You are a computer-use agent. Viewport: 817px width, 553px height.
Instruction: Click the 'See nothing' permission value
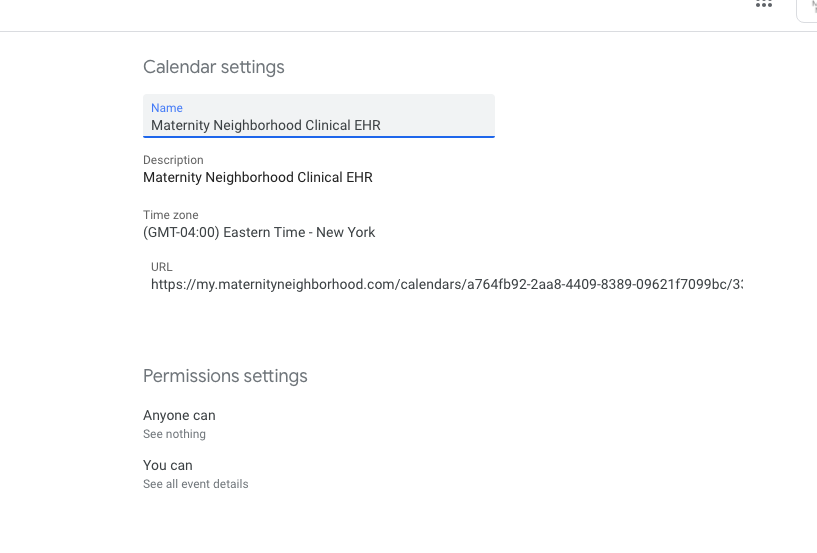pyautogui.click(x=175, y=434)
